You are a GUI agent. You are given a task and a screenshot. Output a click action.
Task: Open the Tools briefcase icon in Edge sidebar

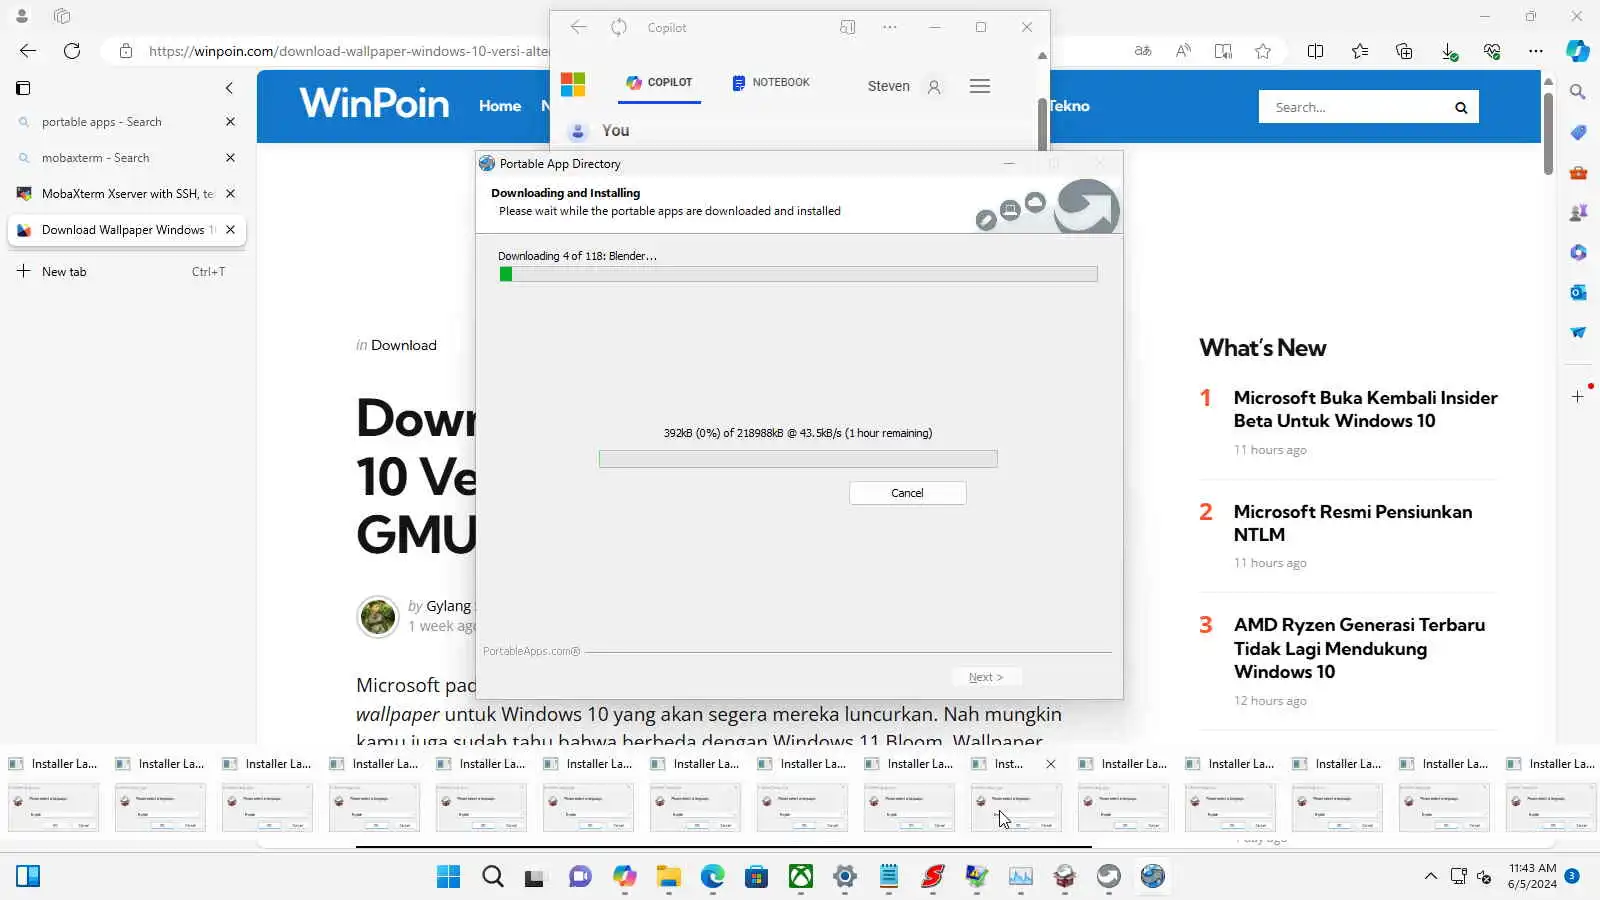point(1578,172)
